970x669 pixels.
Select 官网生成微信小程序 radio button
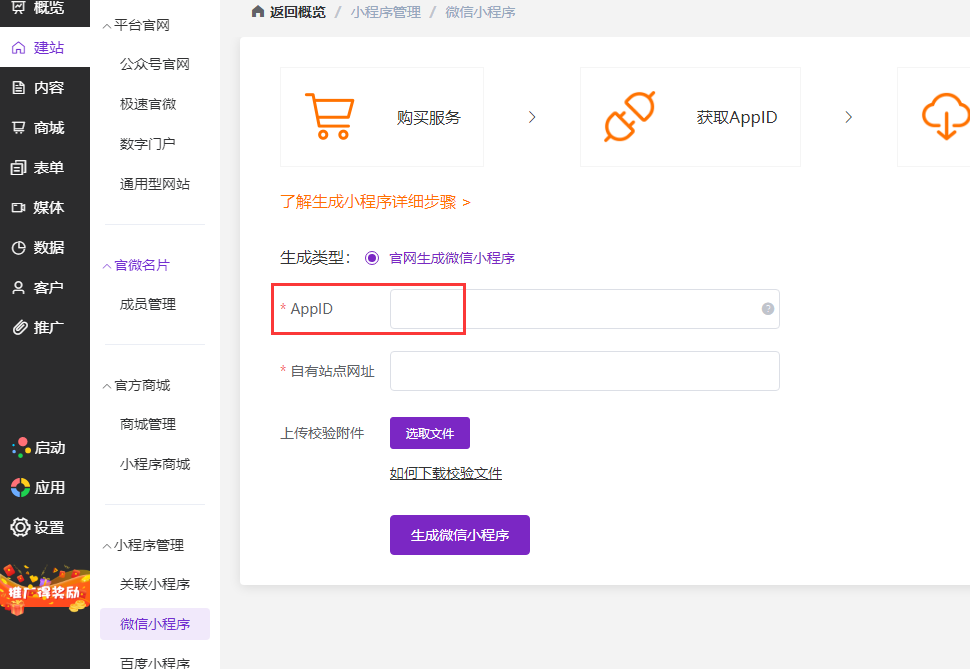coord(372,258)
